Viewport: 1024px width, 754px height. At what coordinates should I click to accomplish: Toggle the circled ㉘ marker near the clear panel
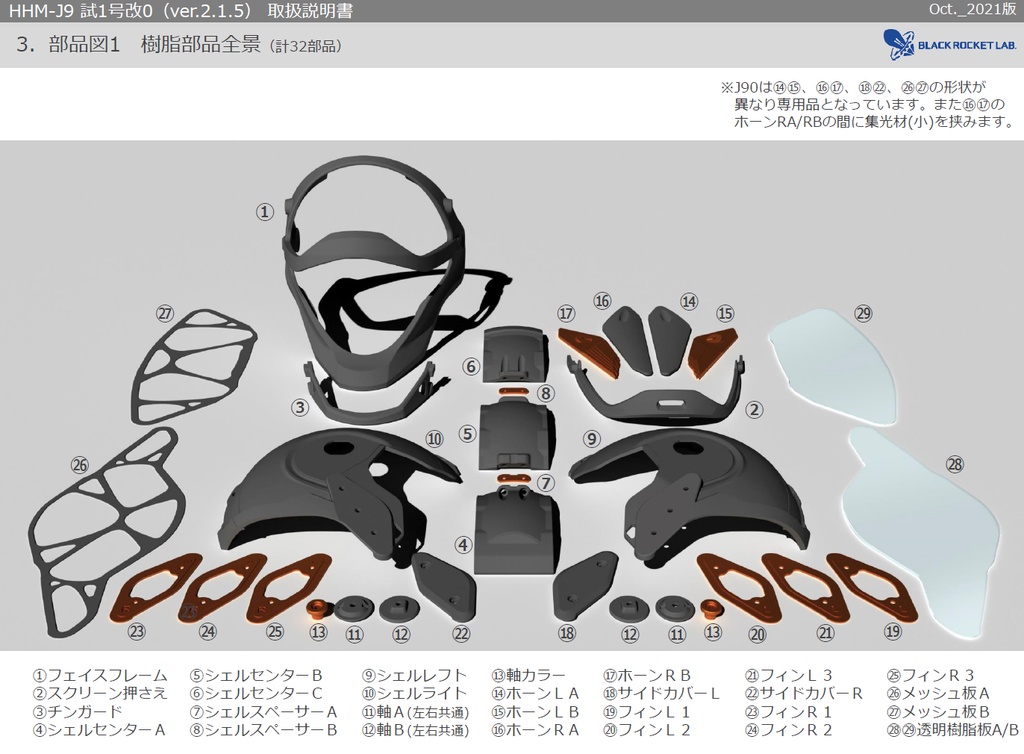[x=953, y=463]
